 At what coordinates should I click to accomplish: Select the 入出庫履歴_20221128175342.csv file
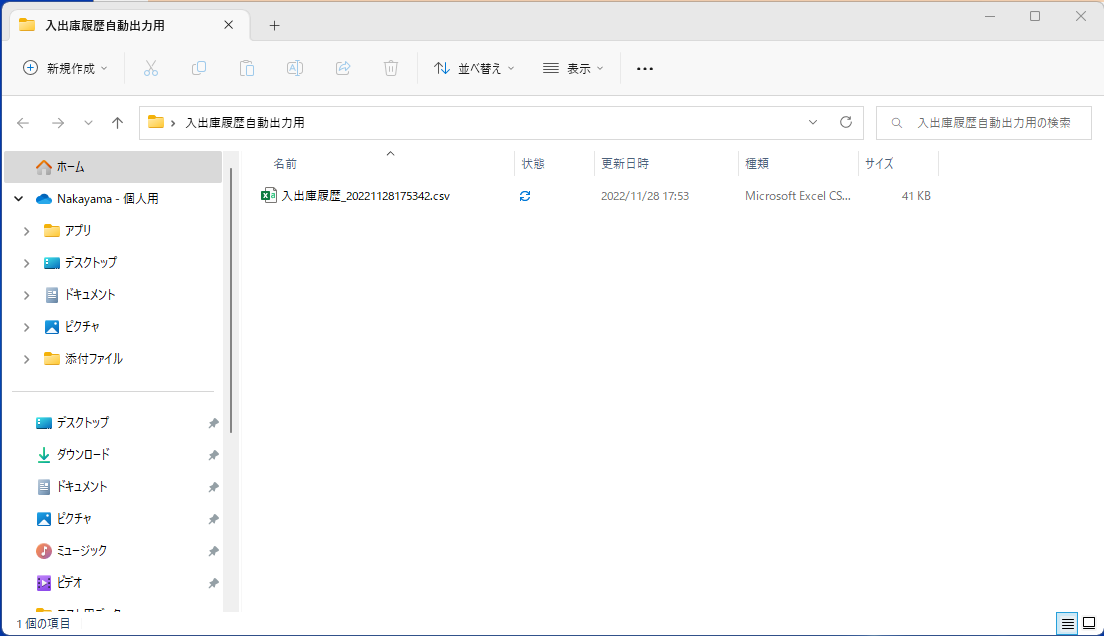(365, 196)
